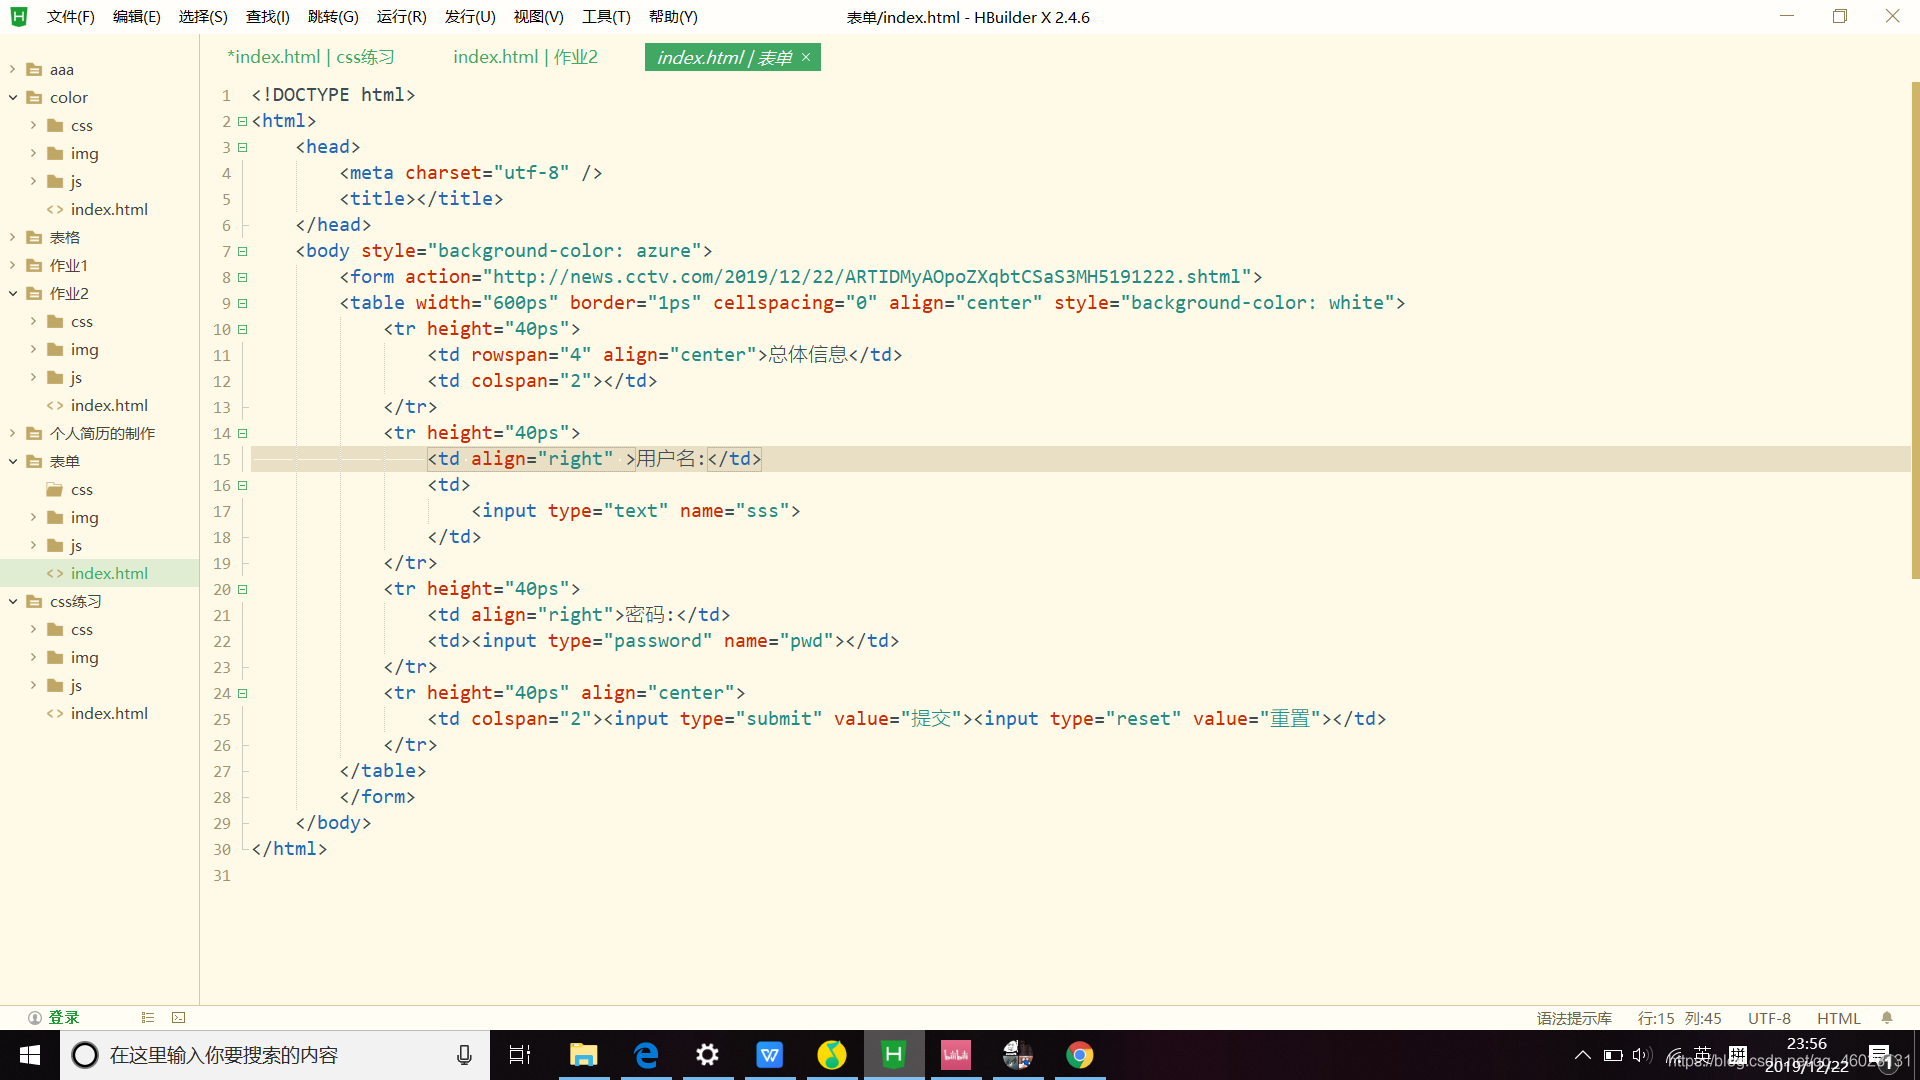Screen dimensions: 1920x1080
Task: Close the 表单 index.html tab
Action: pyautogui.click(x=806, y=57)
